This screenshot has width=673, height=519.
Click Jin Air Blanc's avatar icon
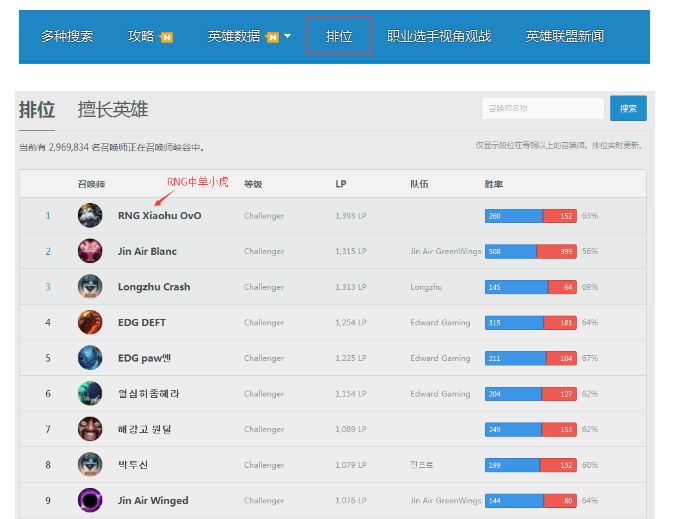(90, 251)
